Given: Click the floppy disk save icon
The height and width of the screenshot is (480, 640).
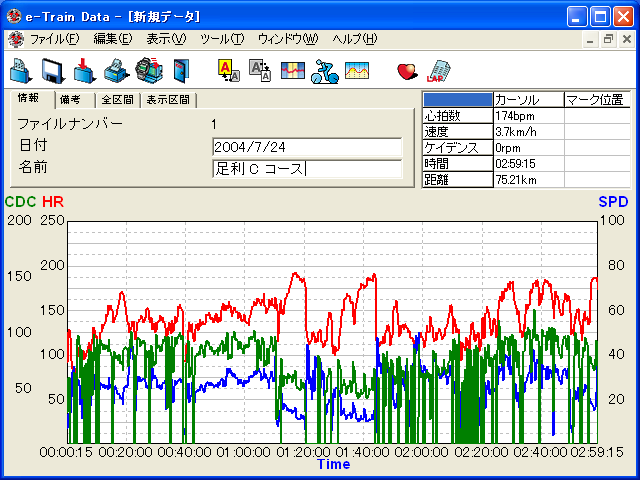Looking at the screenshot, I should coord(53,70).
